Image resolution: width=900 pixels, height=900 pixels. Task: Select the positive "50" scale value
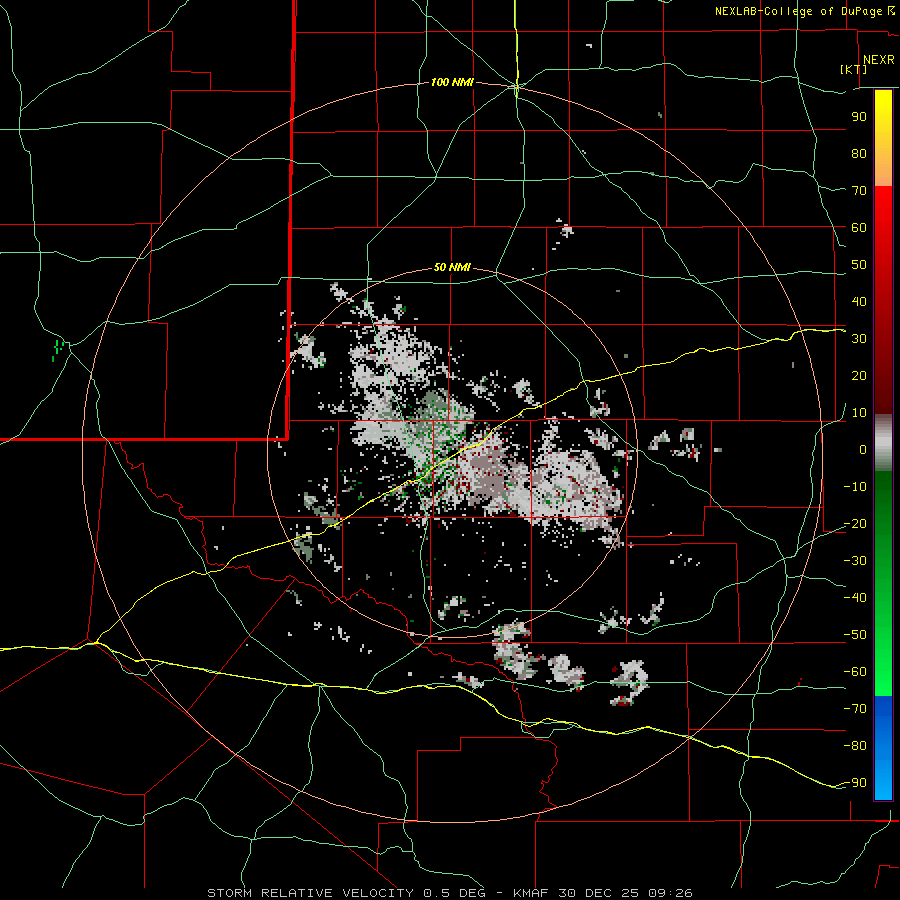coord(859,265)
